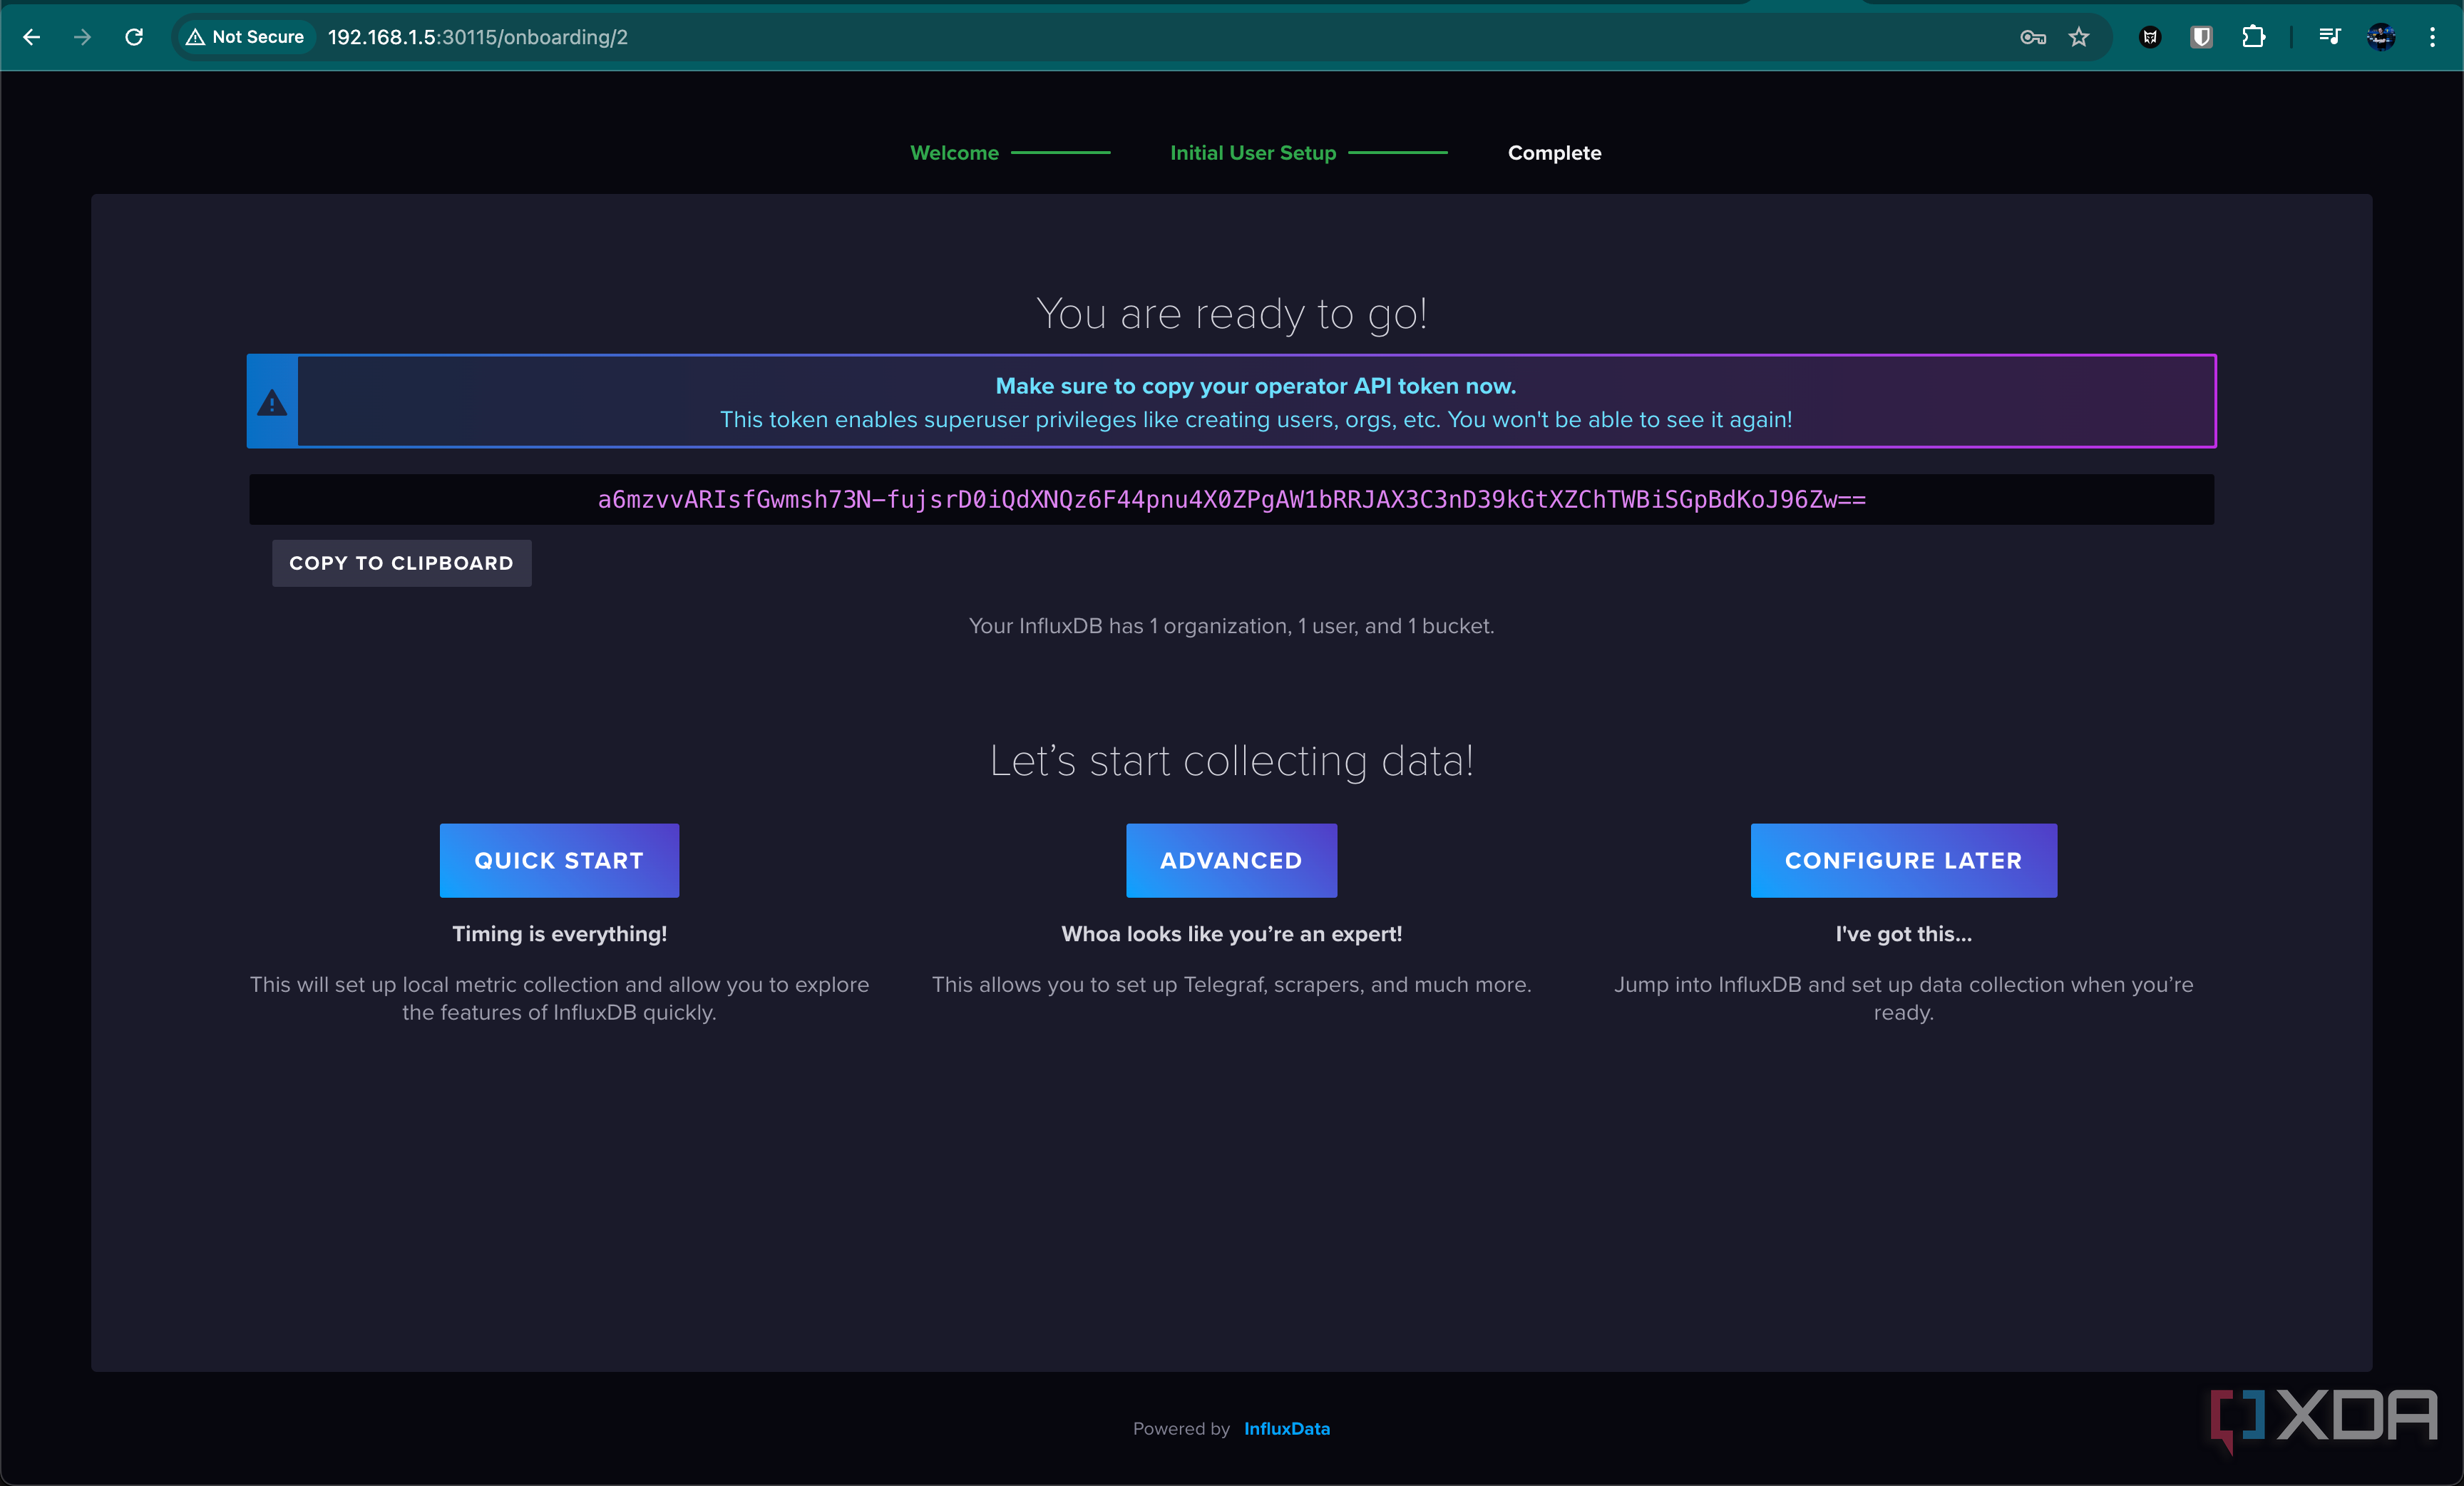Click "Whoa looks like you're an expert!" caption

(x=1231, y=934)
